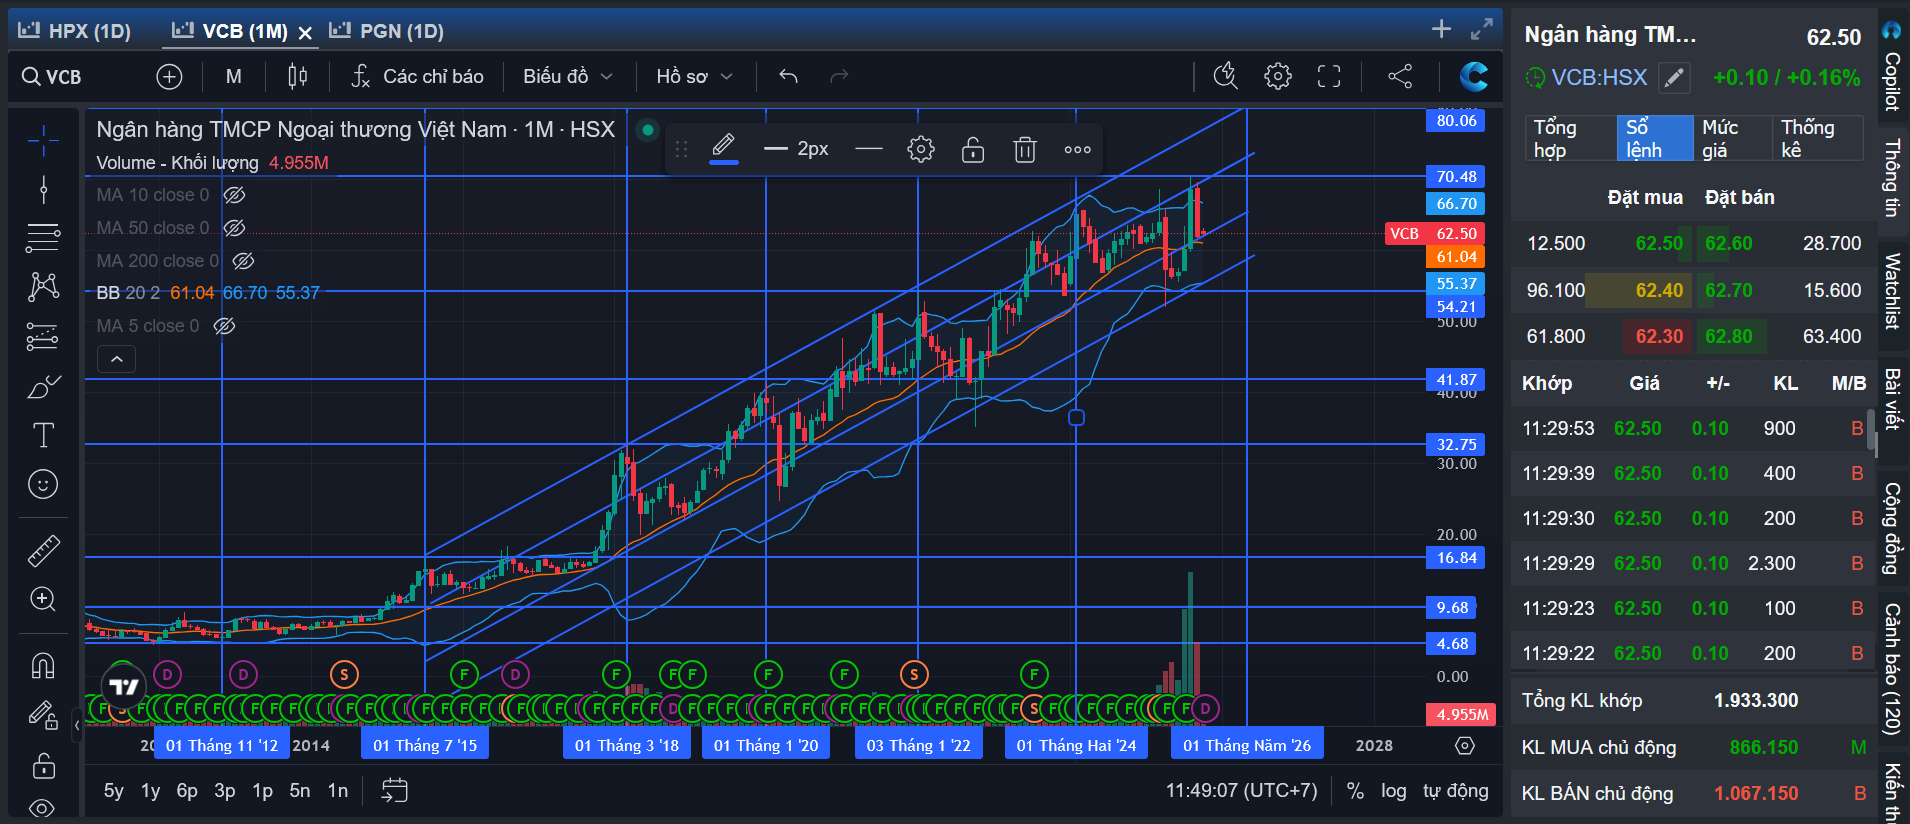The width and height of the screenshot is (1910, 824).
Task: Collapse the indicator legend list
Action: coord(117,359)
